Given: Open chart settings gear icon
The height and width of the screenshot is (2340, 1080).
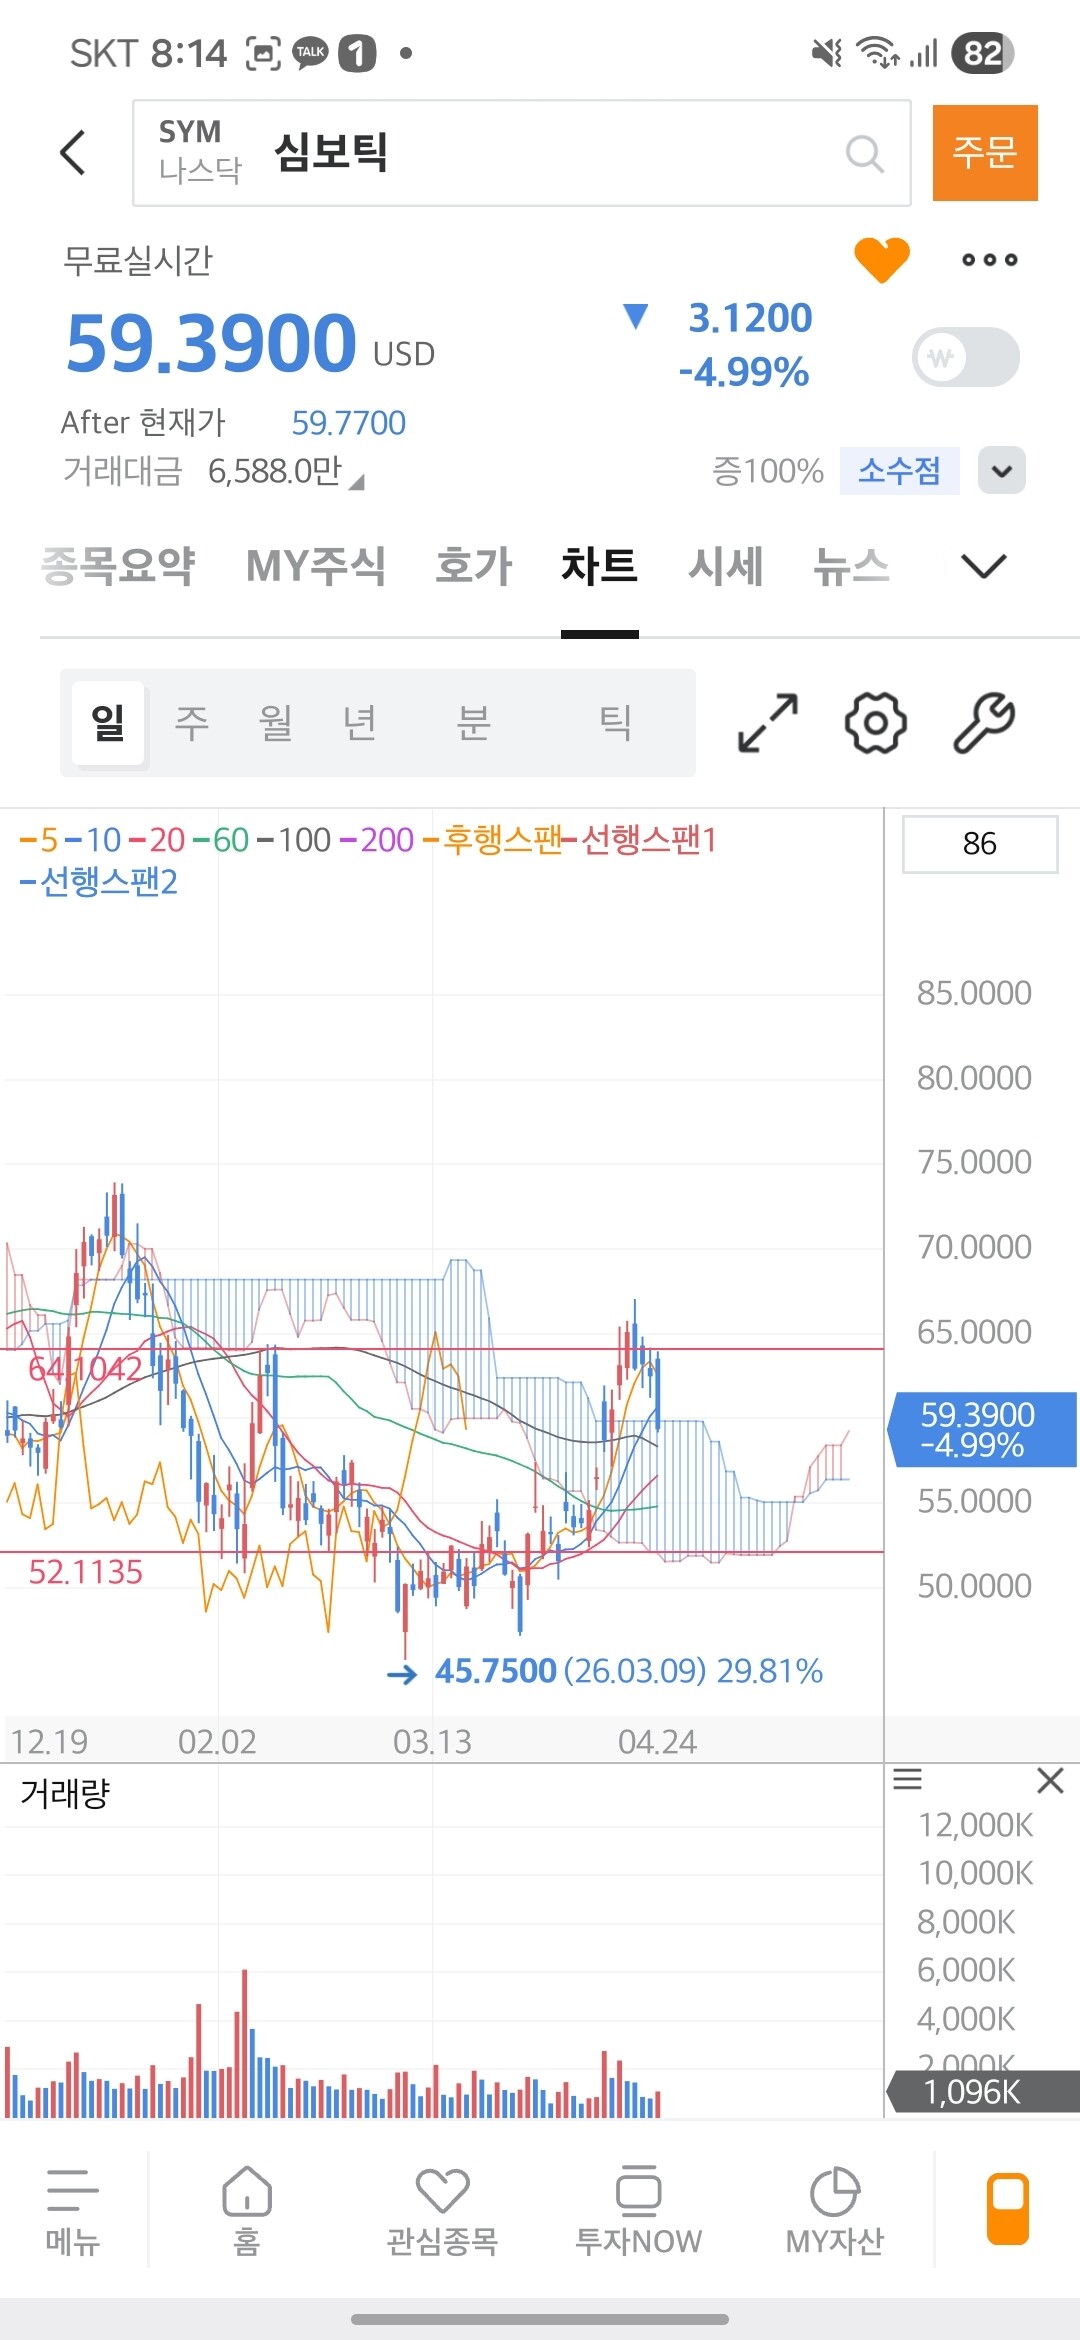Looking at the screenshot, I should [x=876, y=722].
